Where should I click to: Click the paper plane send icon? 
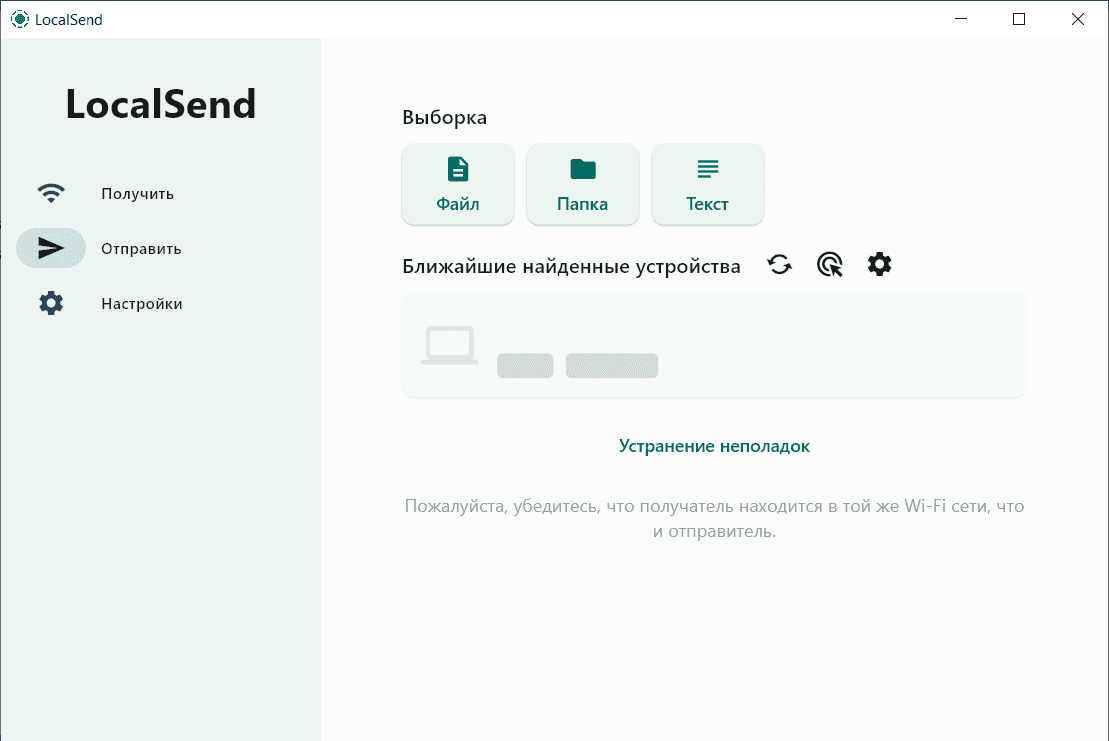click(51, 248)
